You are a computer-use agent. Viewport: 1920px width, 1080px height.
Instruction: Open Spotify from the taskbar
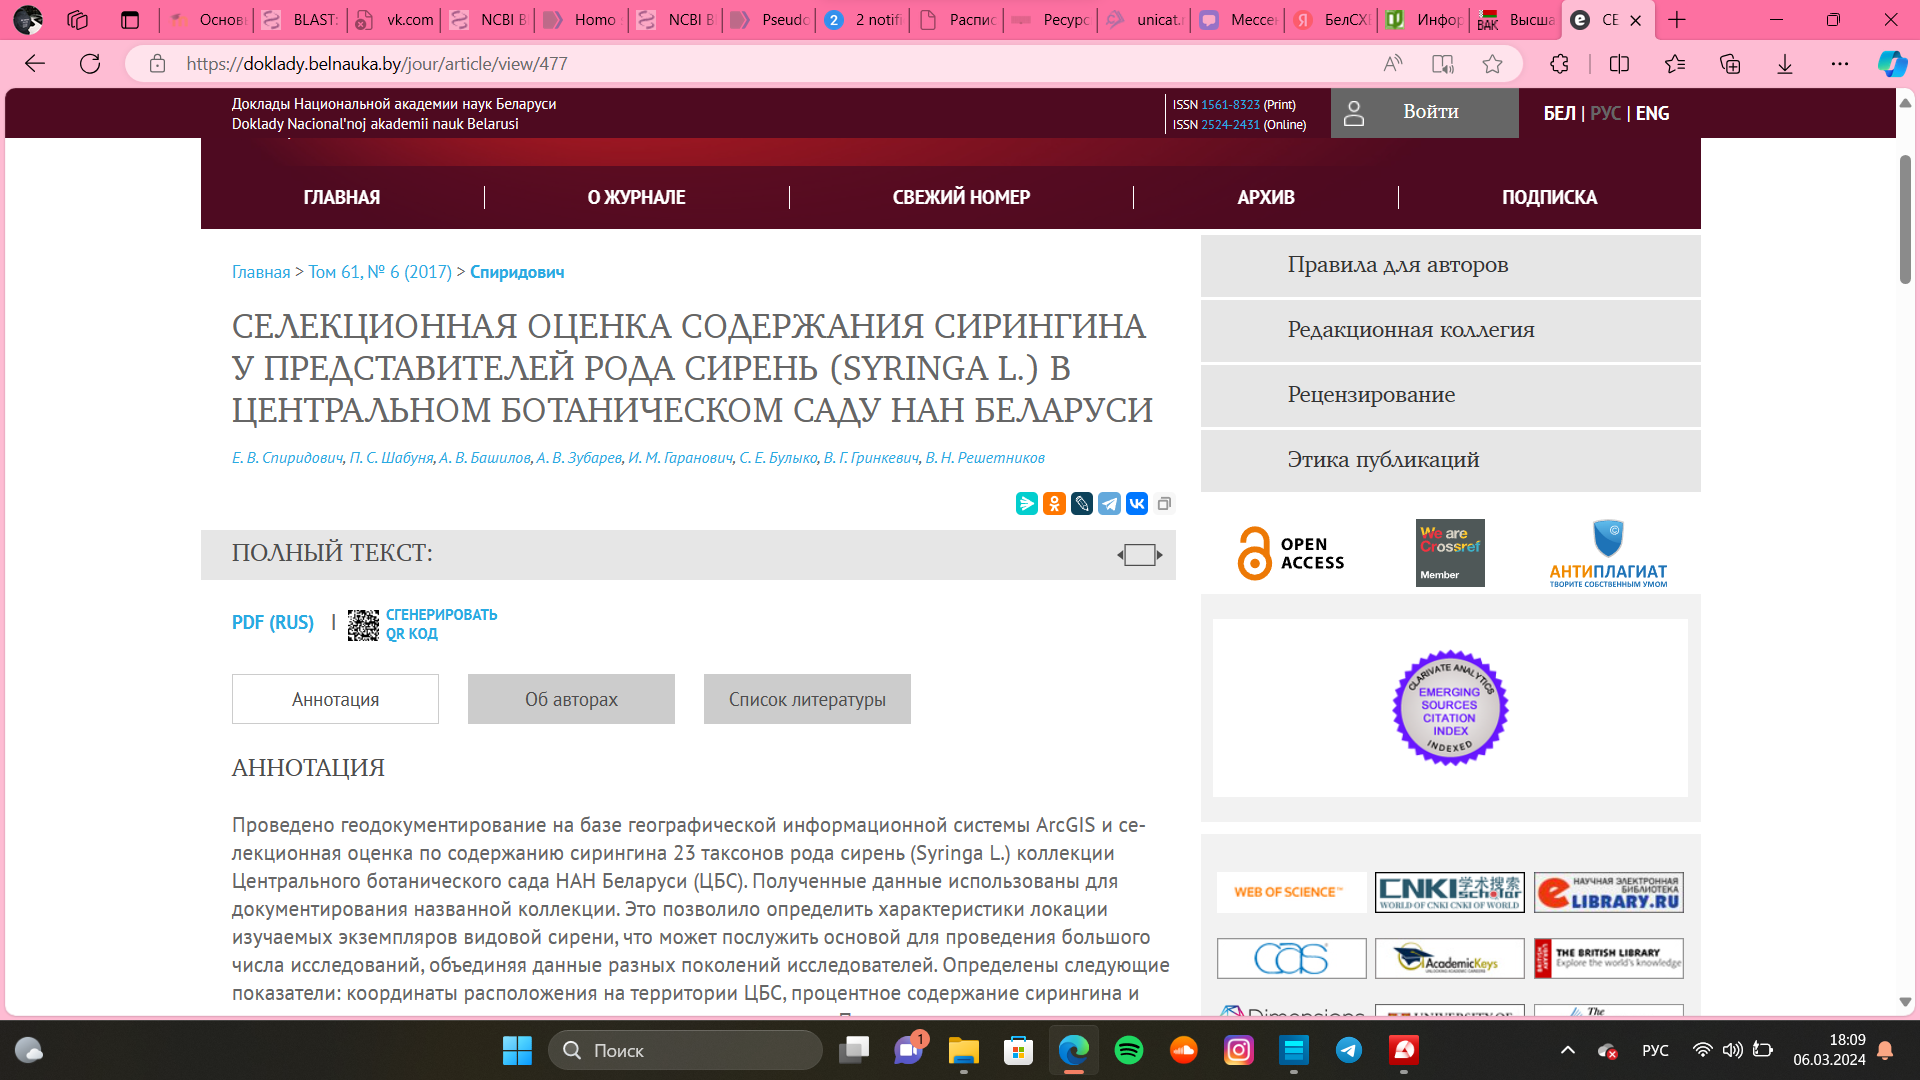pos(1129,1050)
